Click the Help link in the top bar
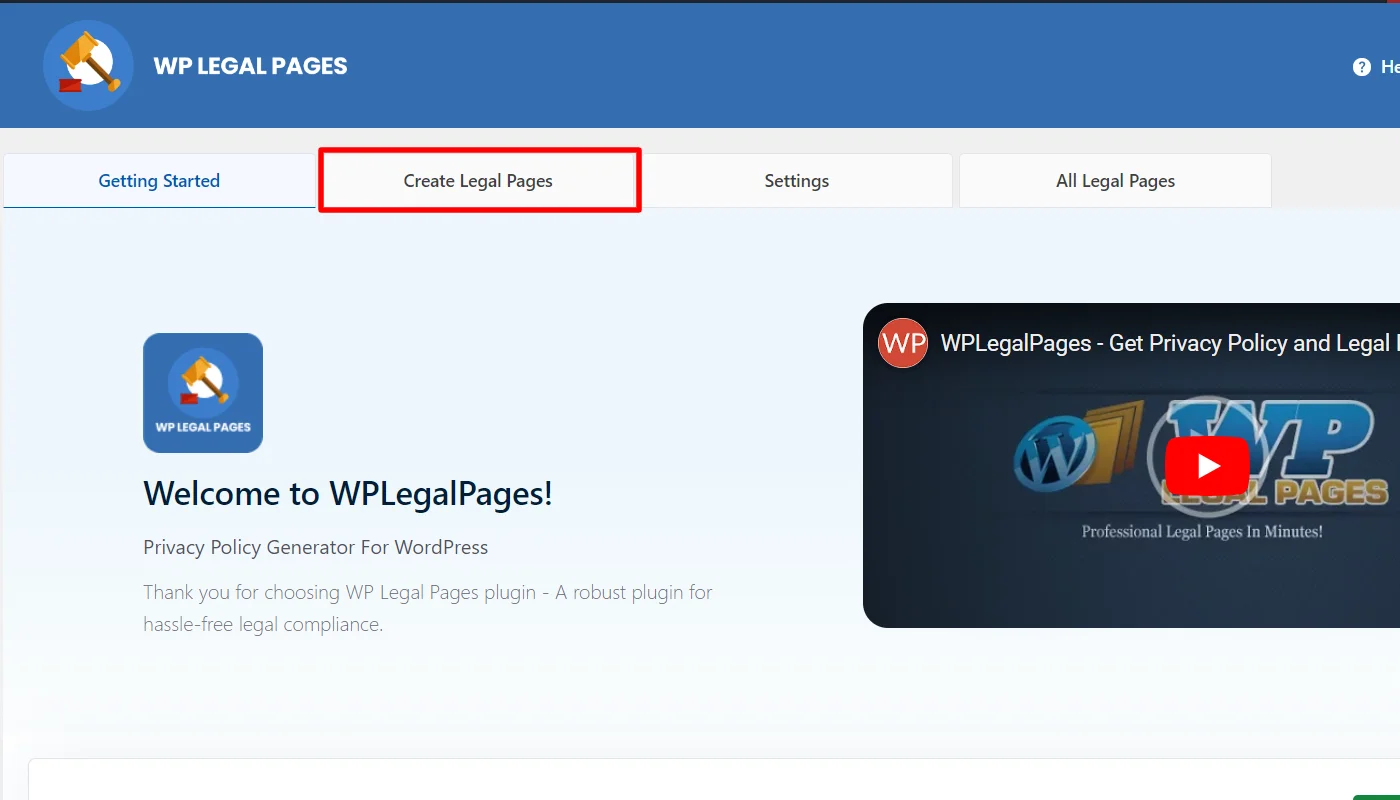This screenshot has width=1400, height=800. pos(1388,67)
